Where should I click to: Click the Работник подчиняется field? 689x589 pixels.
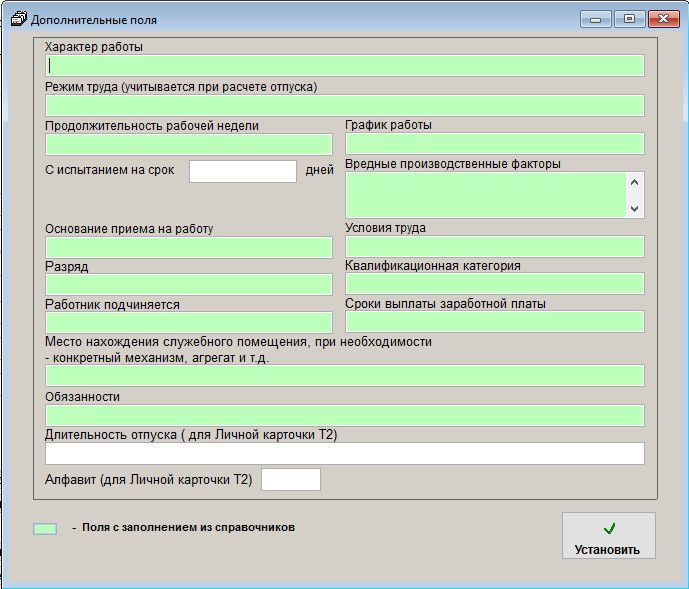click(189, 323)
